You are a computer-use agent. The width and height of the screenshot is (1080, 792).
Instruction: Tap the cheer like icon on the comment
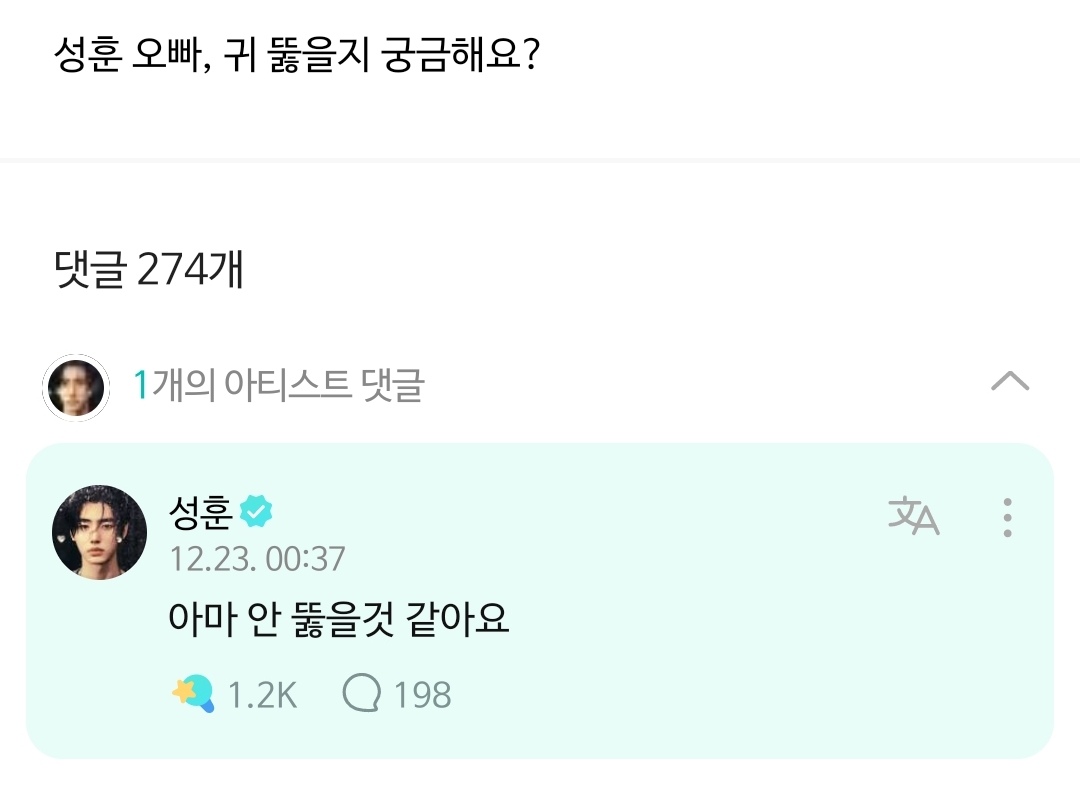193,693
